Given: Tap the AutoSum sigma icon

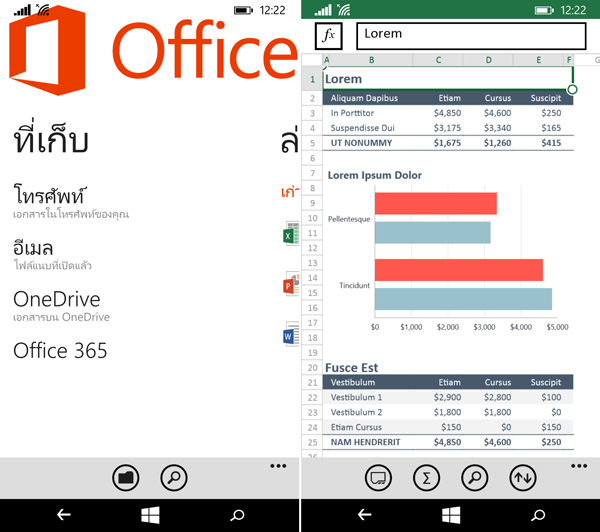Looking at the screenshot, I should [427, 478].
